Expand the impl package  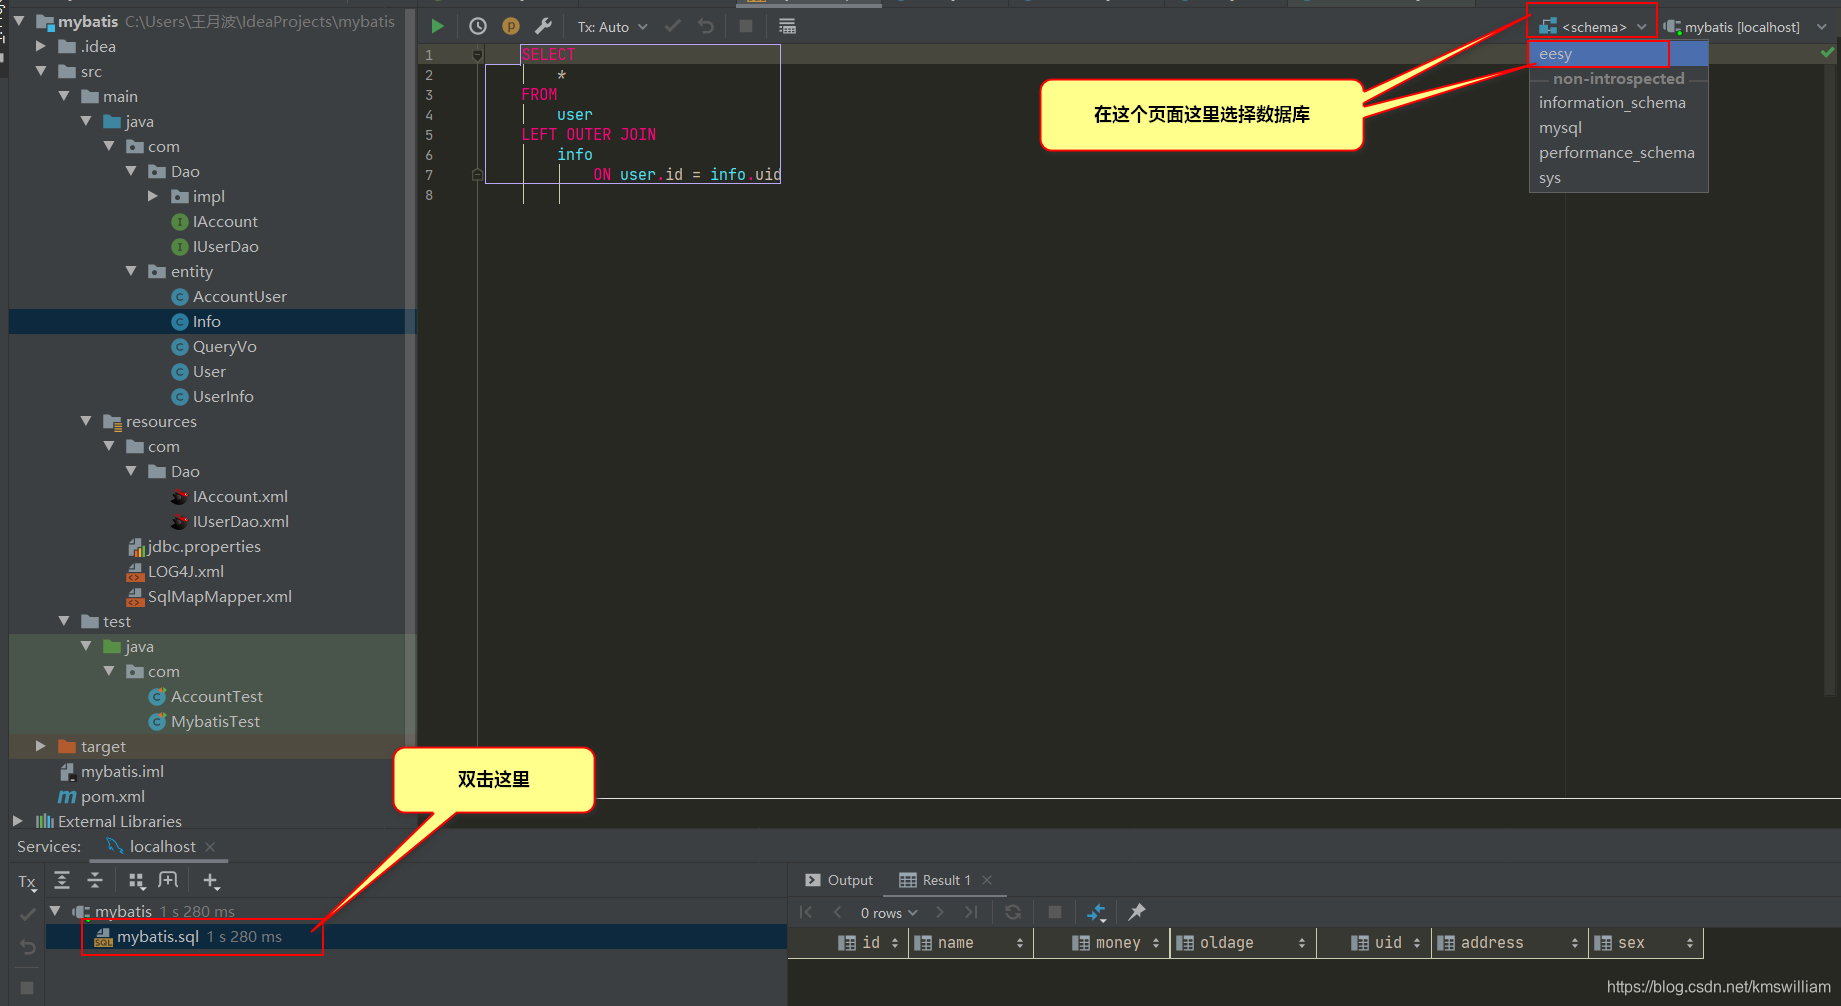point(153,196)
